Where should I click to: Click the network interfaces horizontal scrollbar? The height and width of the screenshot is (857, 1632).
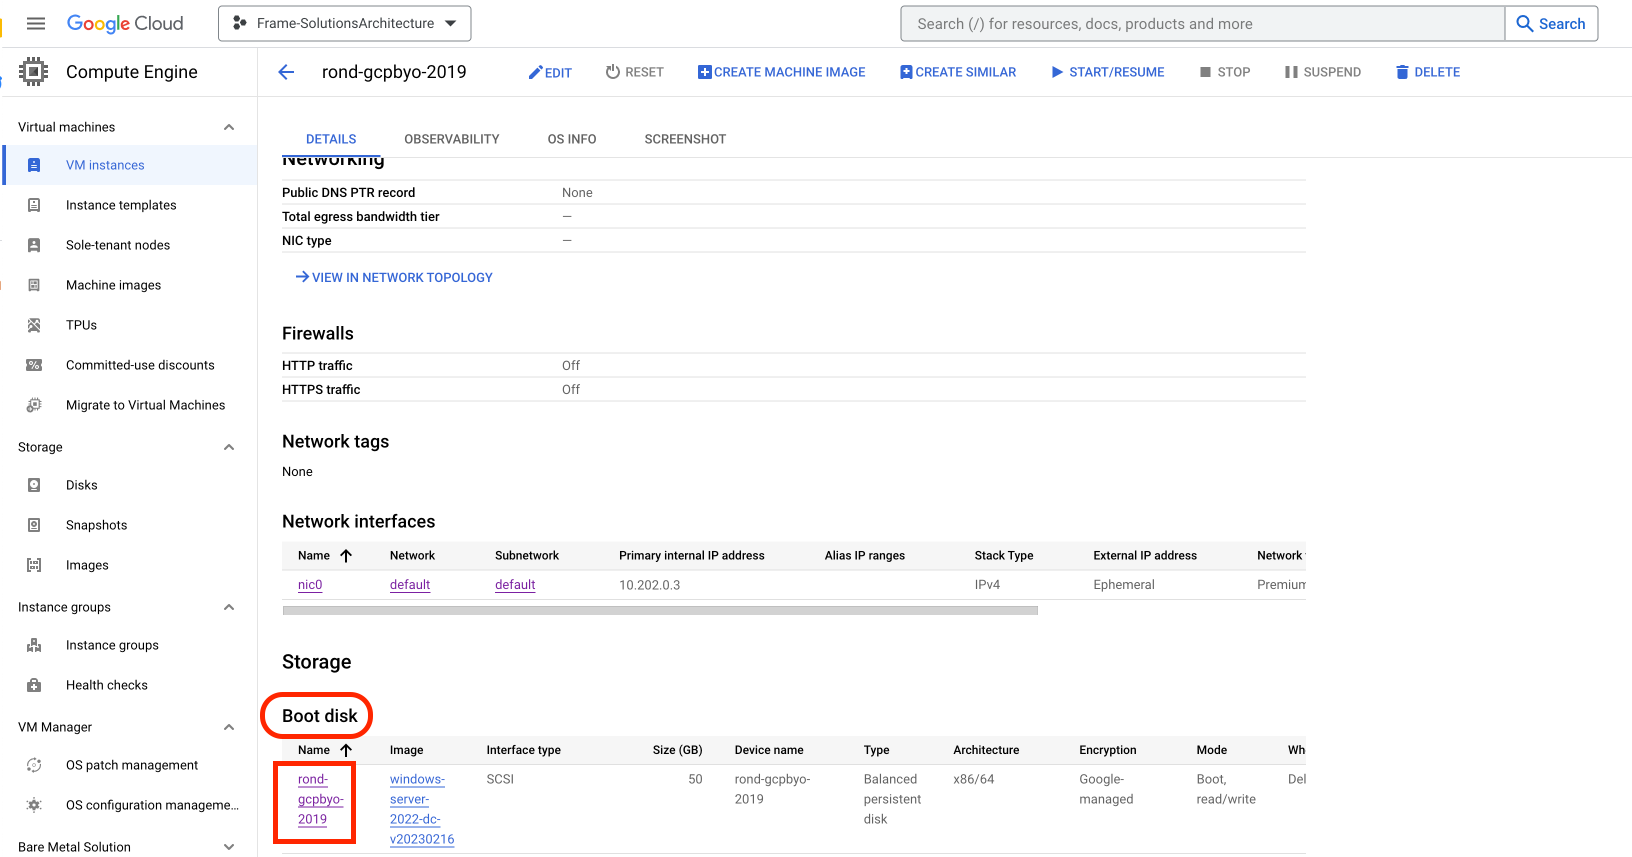[660, 610]
